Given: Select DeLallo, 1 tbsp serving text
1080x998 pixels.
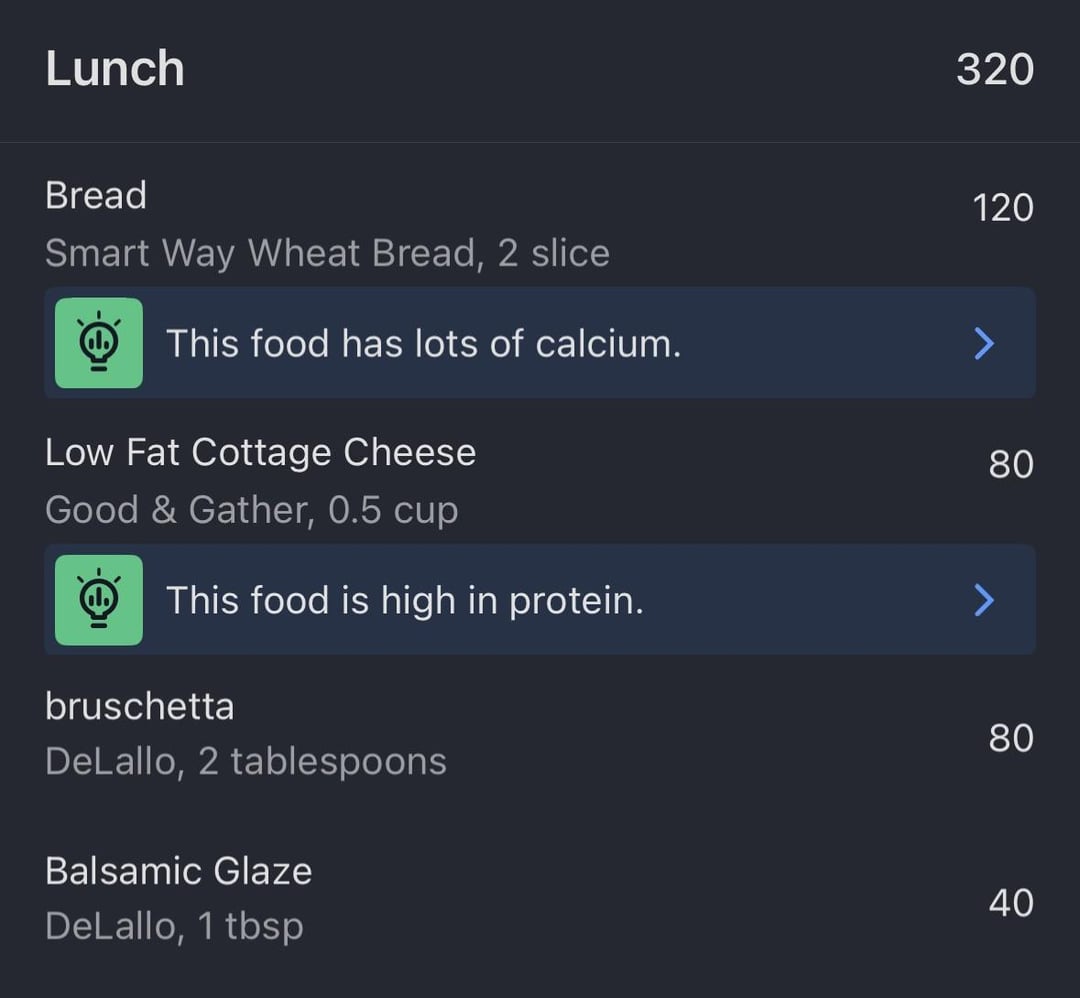Looking at the screenshot, I should [x=174, y=926].
